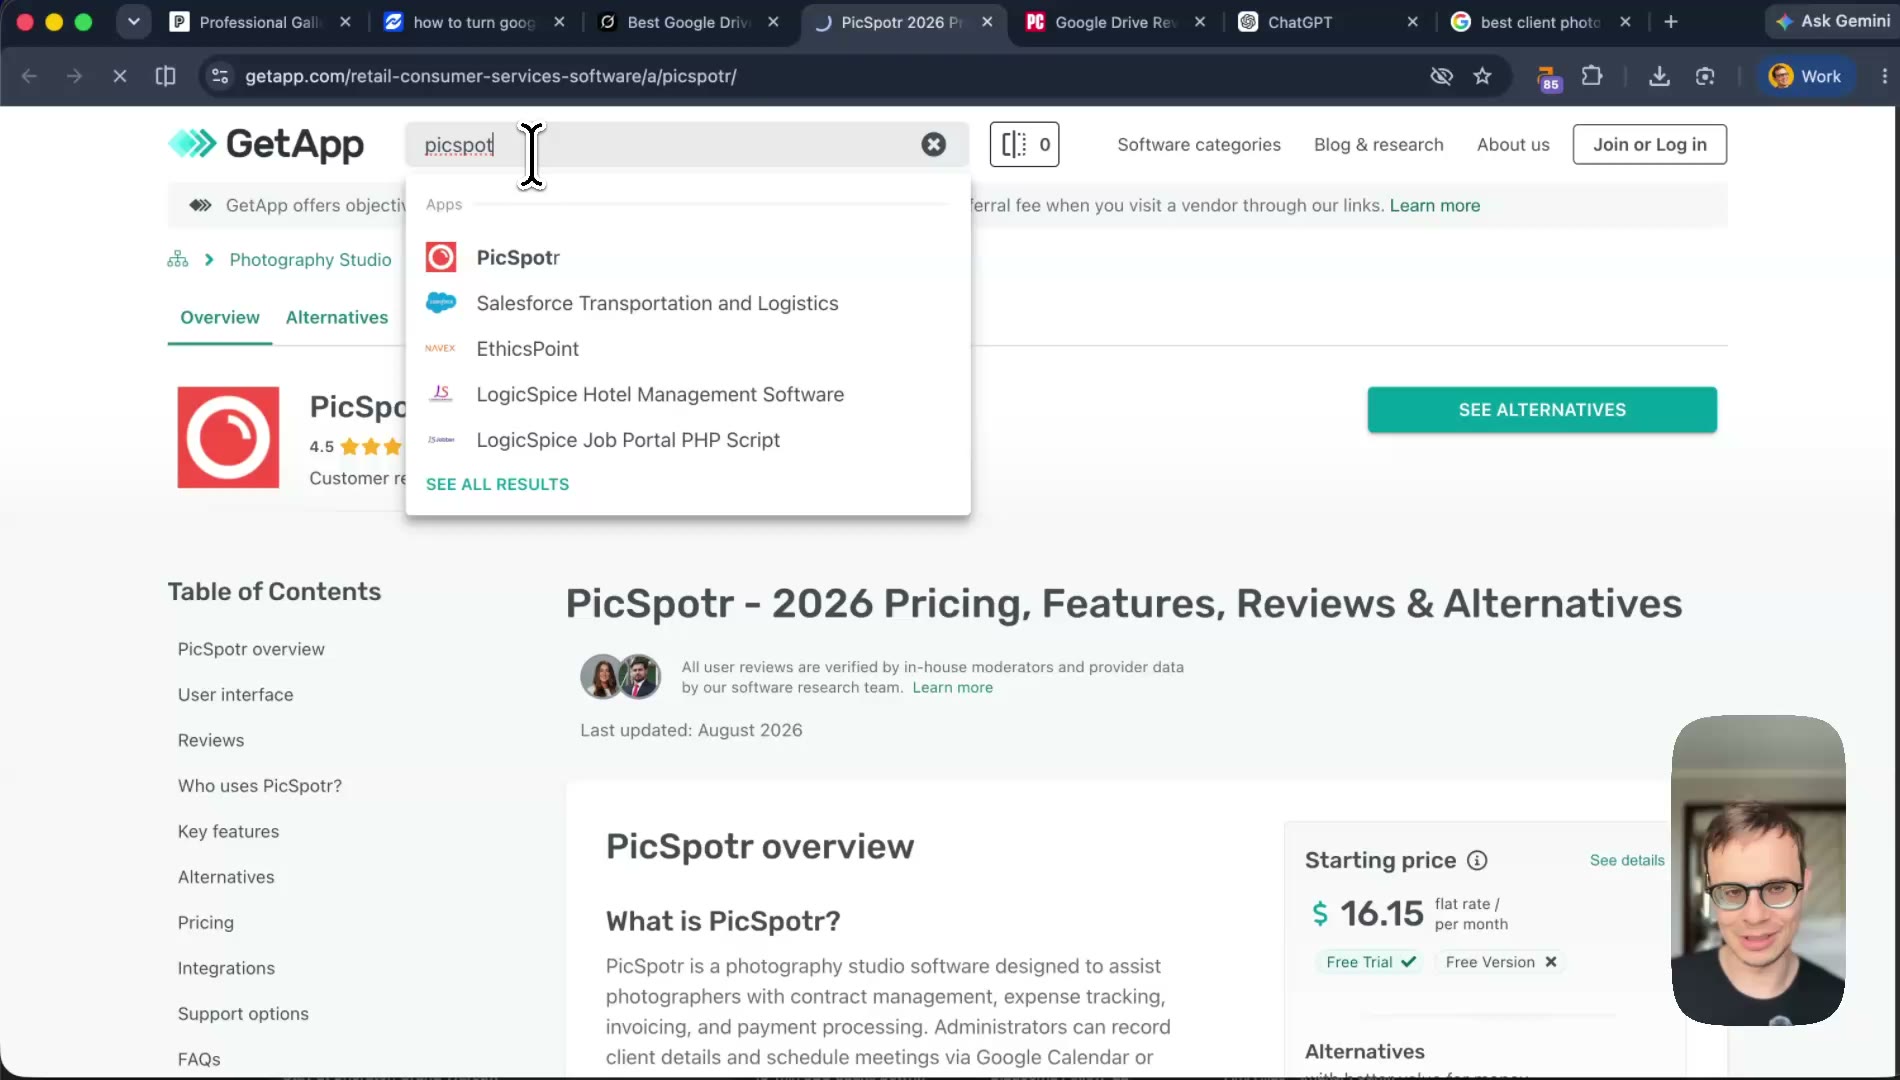The width and height of the screenshot is (1900, 1080).
Task: Click the crossed-eye tracking protection icon
Action: point(1441,76)
